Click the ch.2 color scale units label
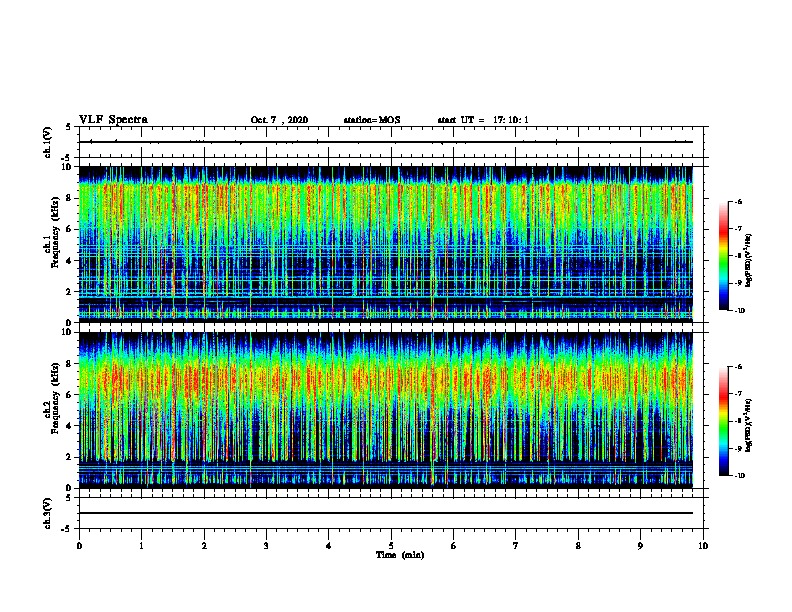Image resolution: width=792 pixels, height=612 pixels. (x=749, y=426)
